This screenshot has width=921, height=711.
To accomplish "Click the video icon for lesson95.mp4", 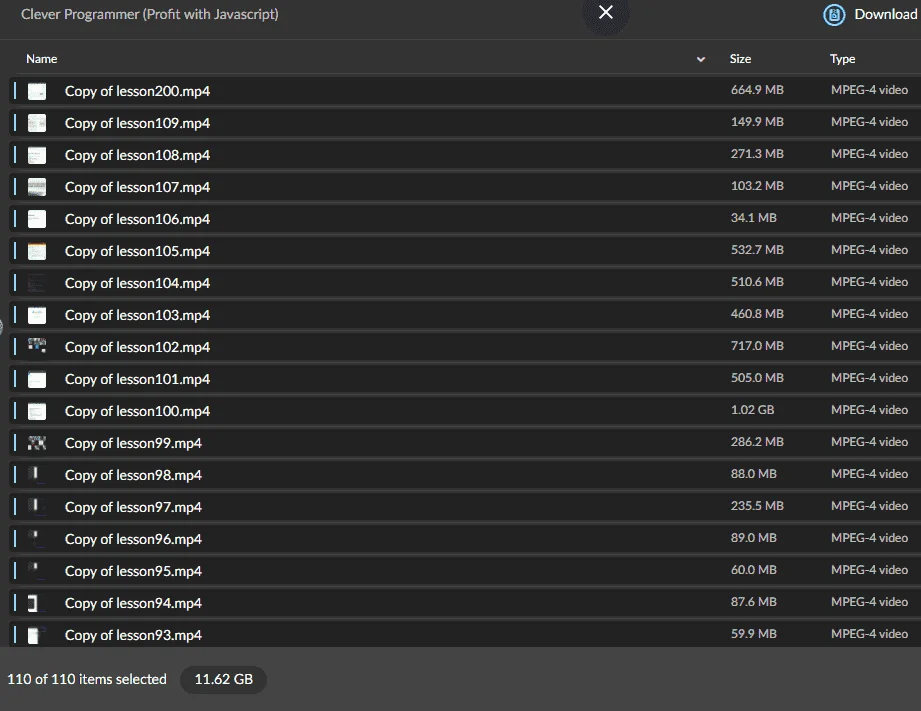I will 35,569.
